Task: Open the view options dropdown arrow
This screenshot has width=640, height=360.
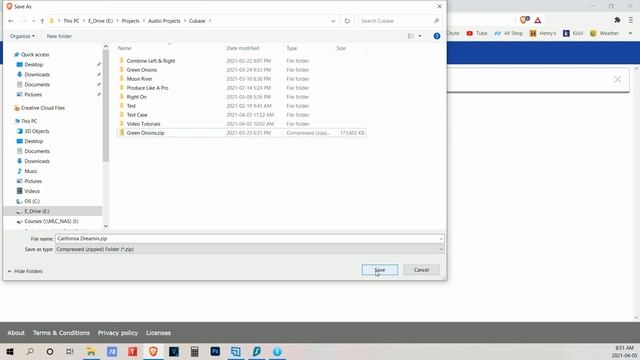Action: click(x=420, y=36)
